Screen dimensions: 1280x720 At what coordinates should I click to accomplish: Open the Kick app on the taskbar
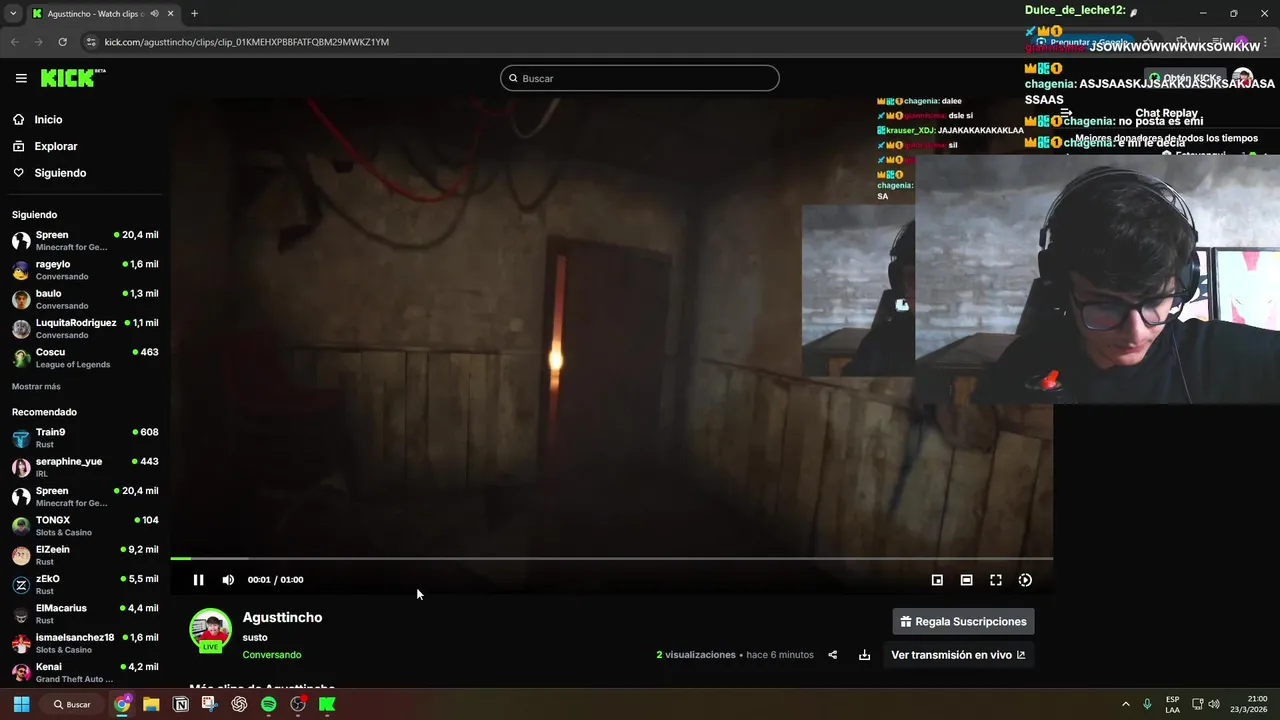tap(327, 704)
